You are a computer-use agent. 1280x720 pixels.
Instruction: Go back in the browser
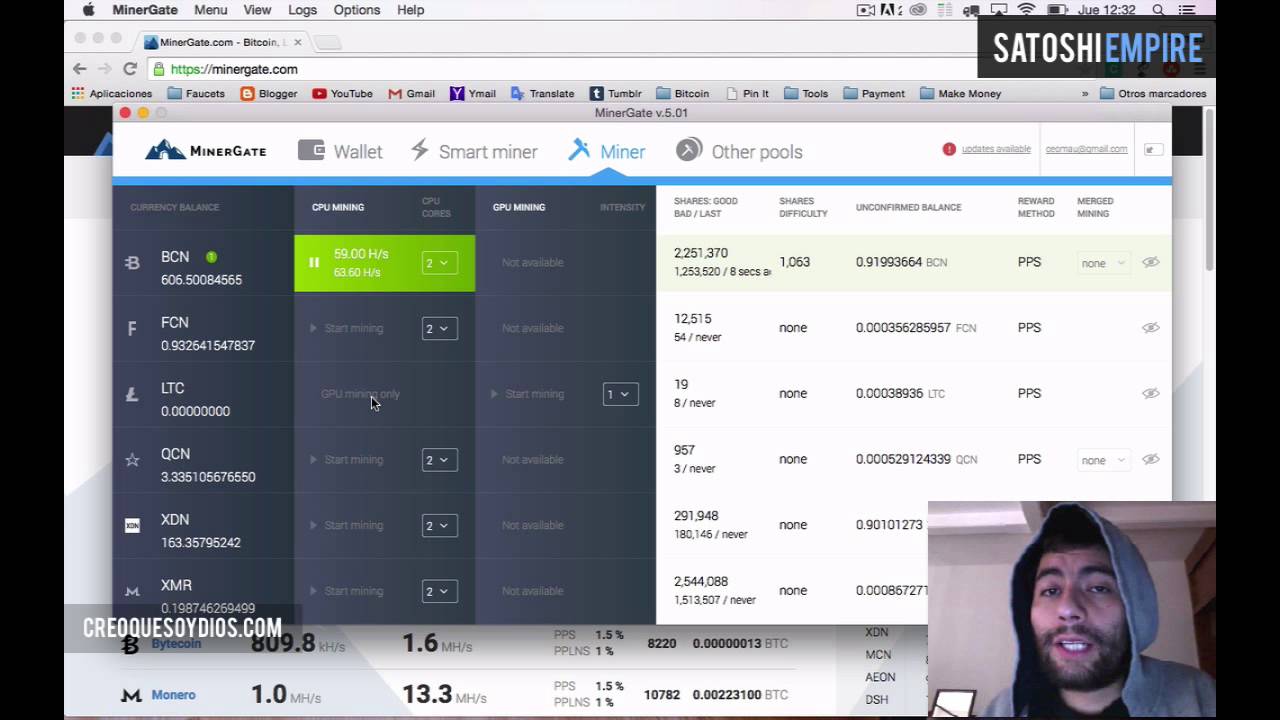coord(80,69)
